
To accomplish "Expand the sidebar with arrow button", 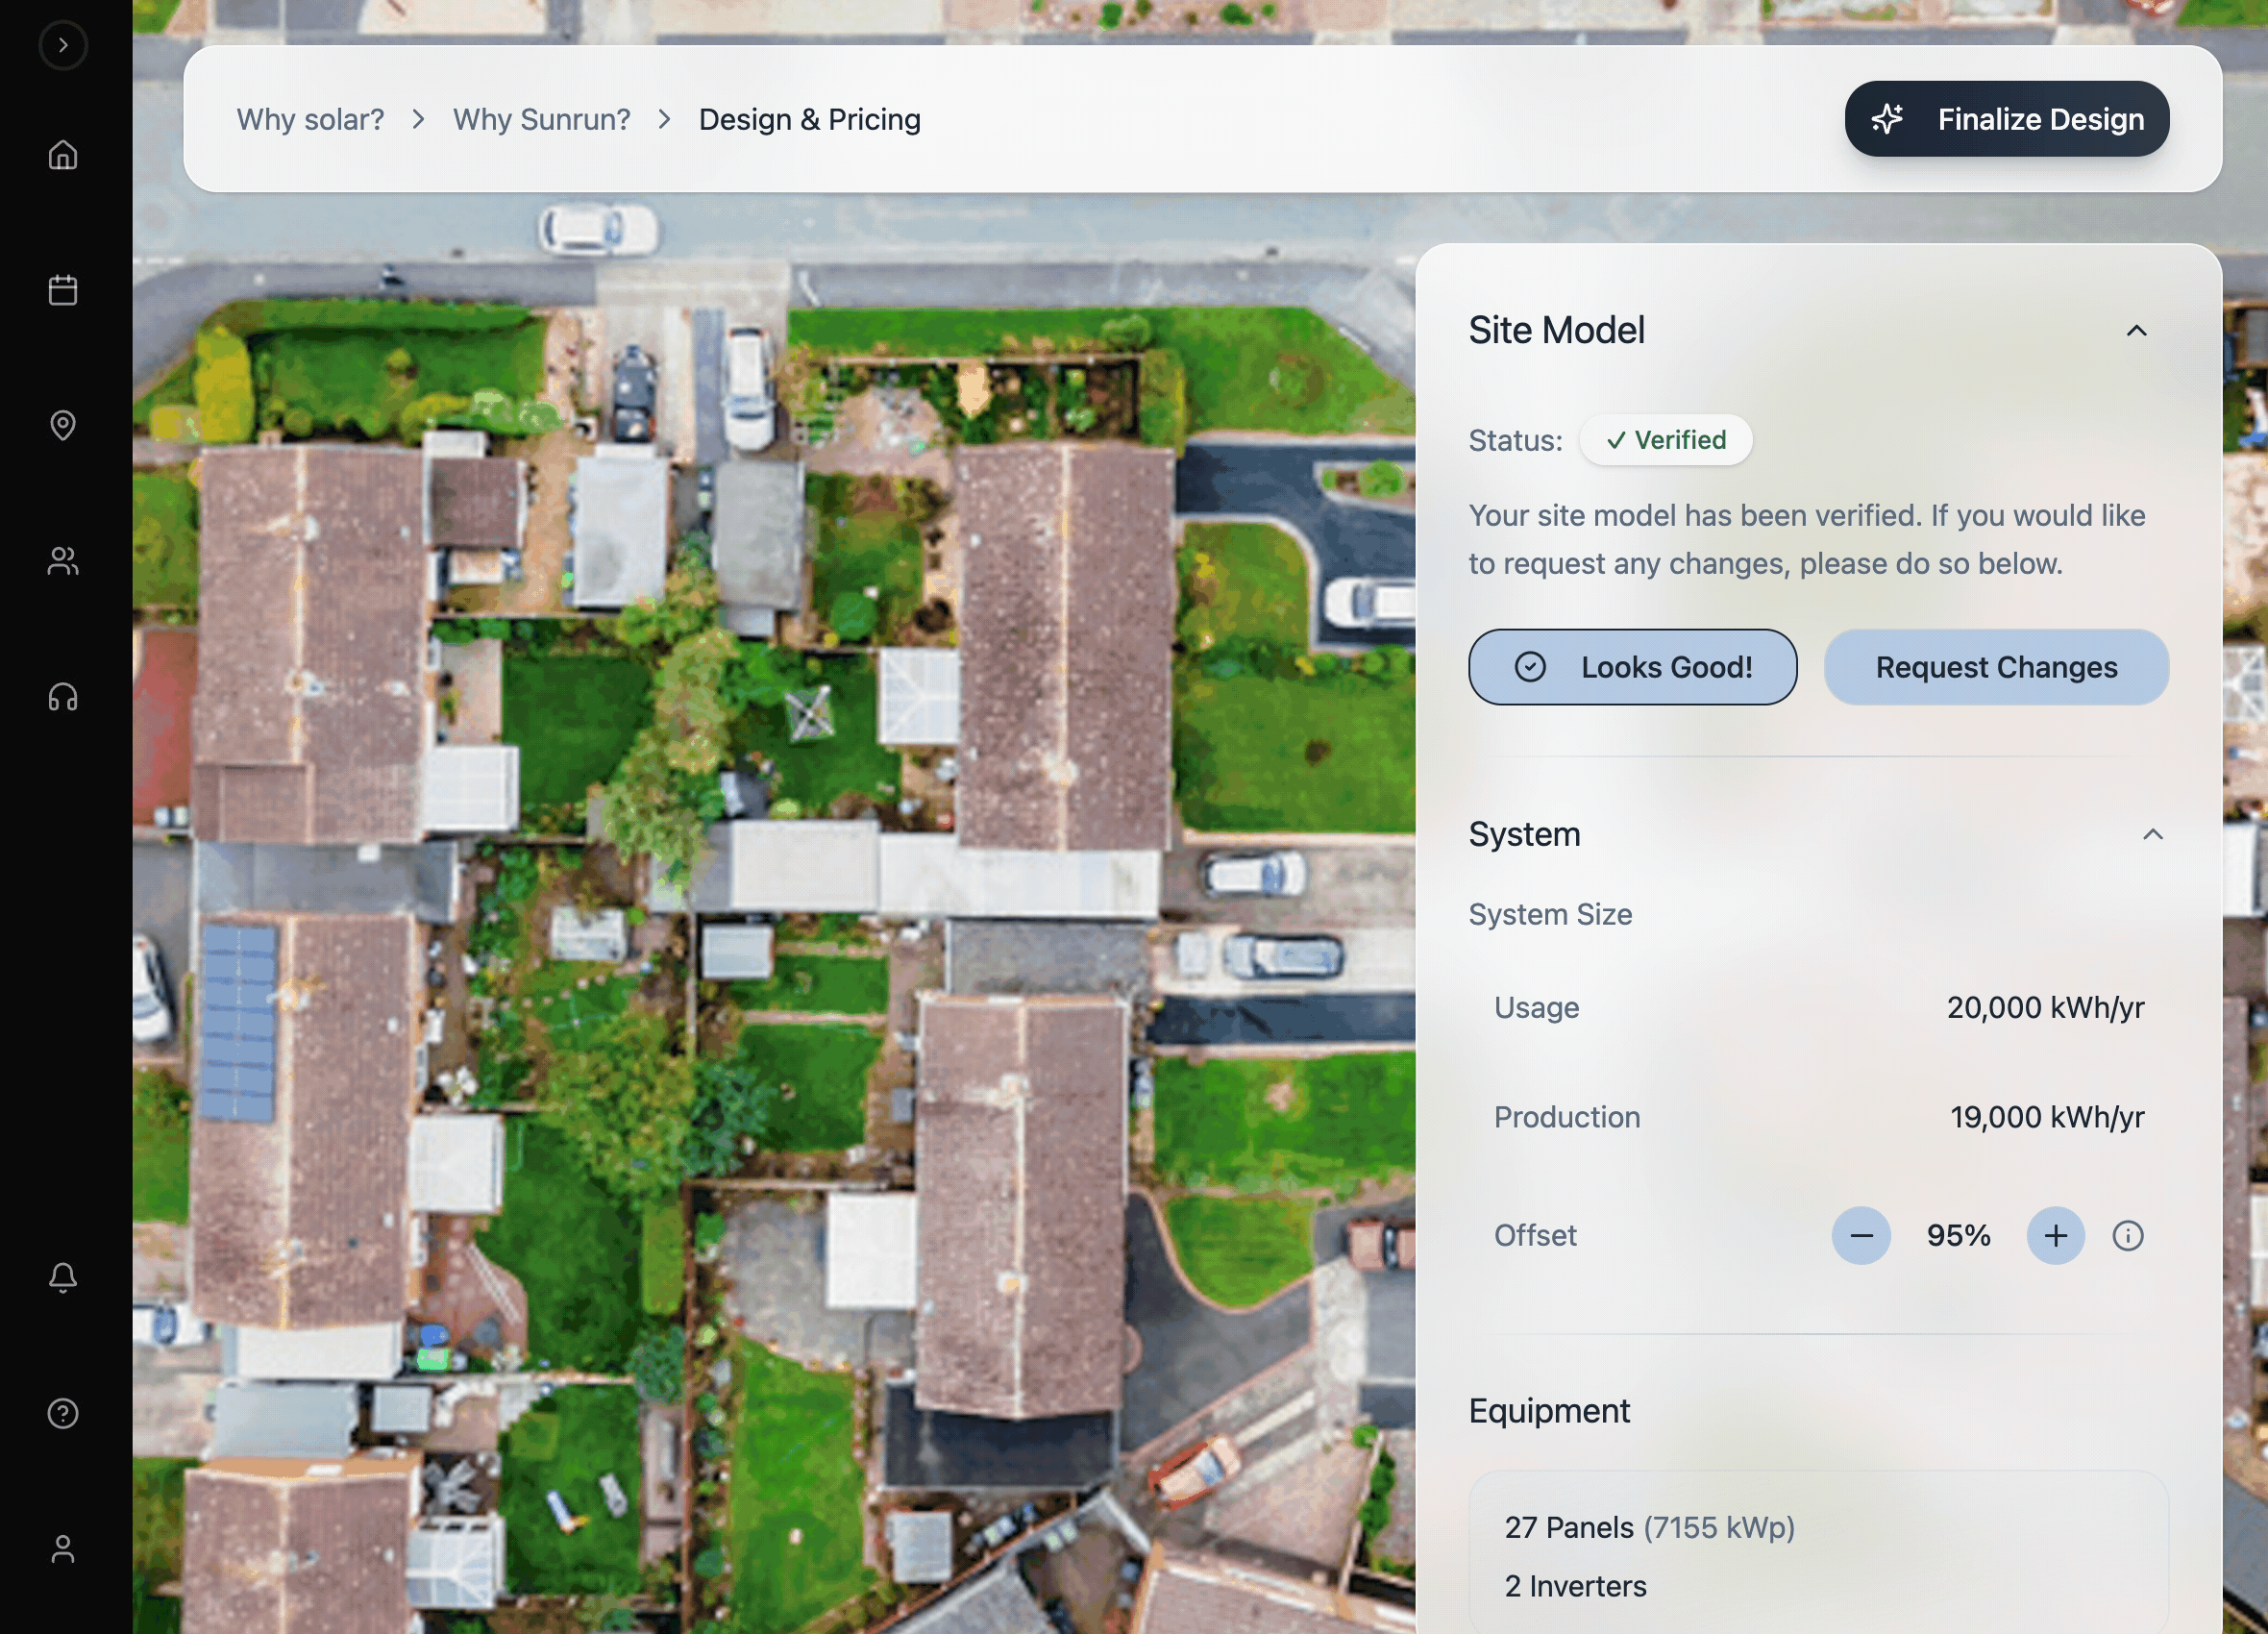I will click(x=63, y=45).
